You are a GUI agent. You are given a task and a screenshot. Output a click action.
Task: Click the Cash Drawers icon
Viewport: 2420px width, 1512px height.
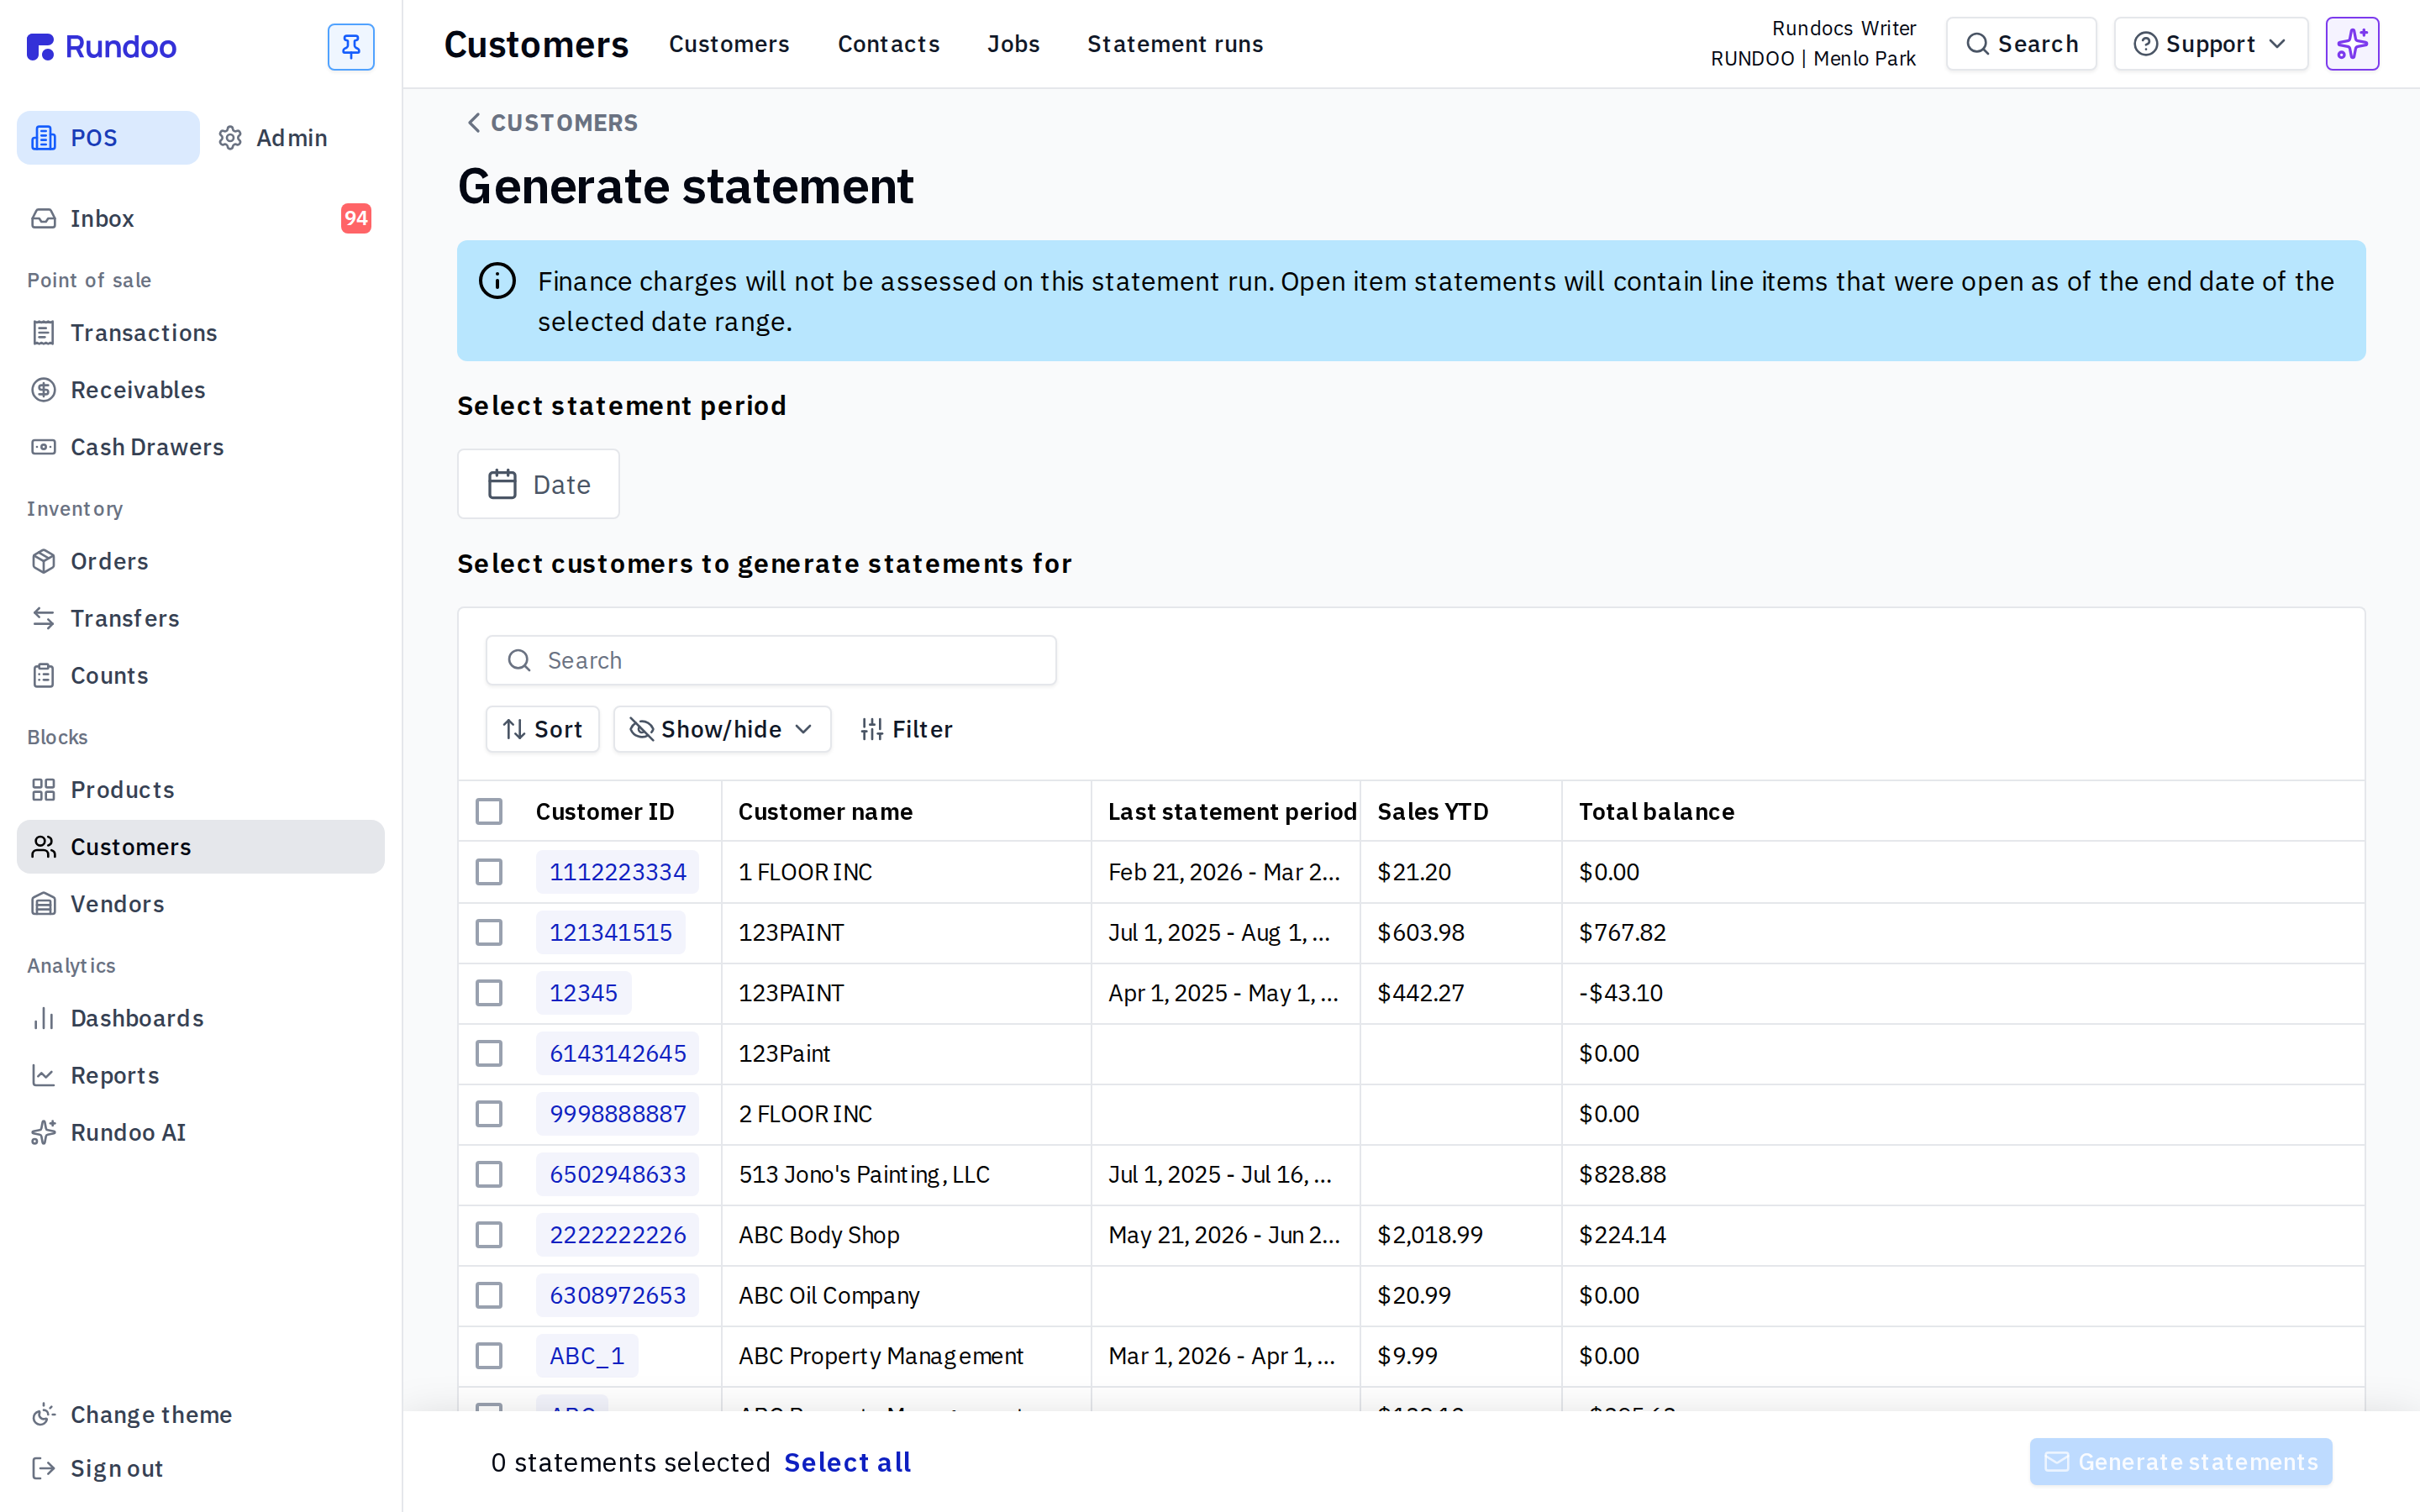coord(44,447)
